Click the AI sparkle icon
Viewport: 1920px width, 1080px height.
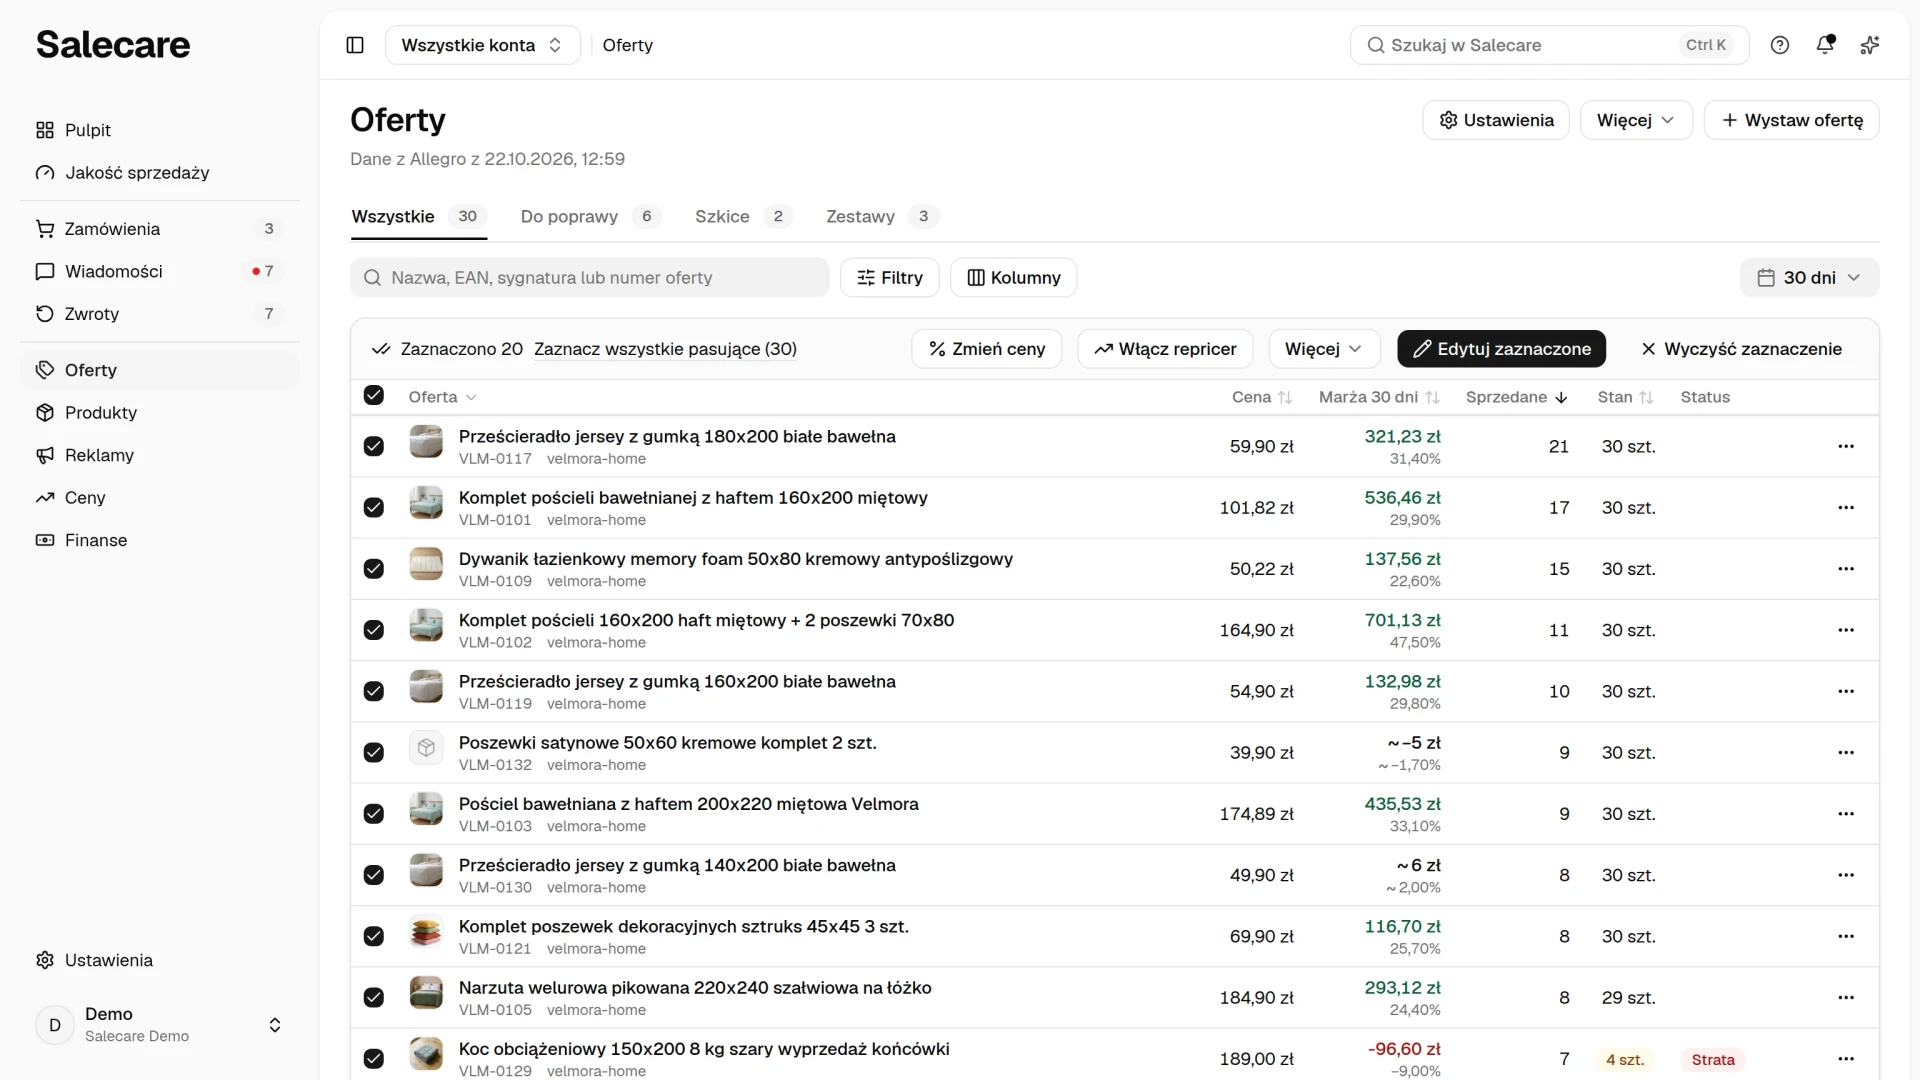[x=1869, y=45]
